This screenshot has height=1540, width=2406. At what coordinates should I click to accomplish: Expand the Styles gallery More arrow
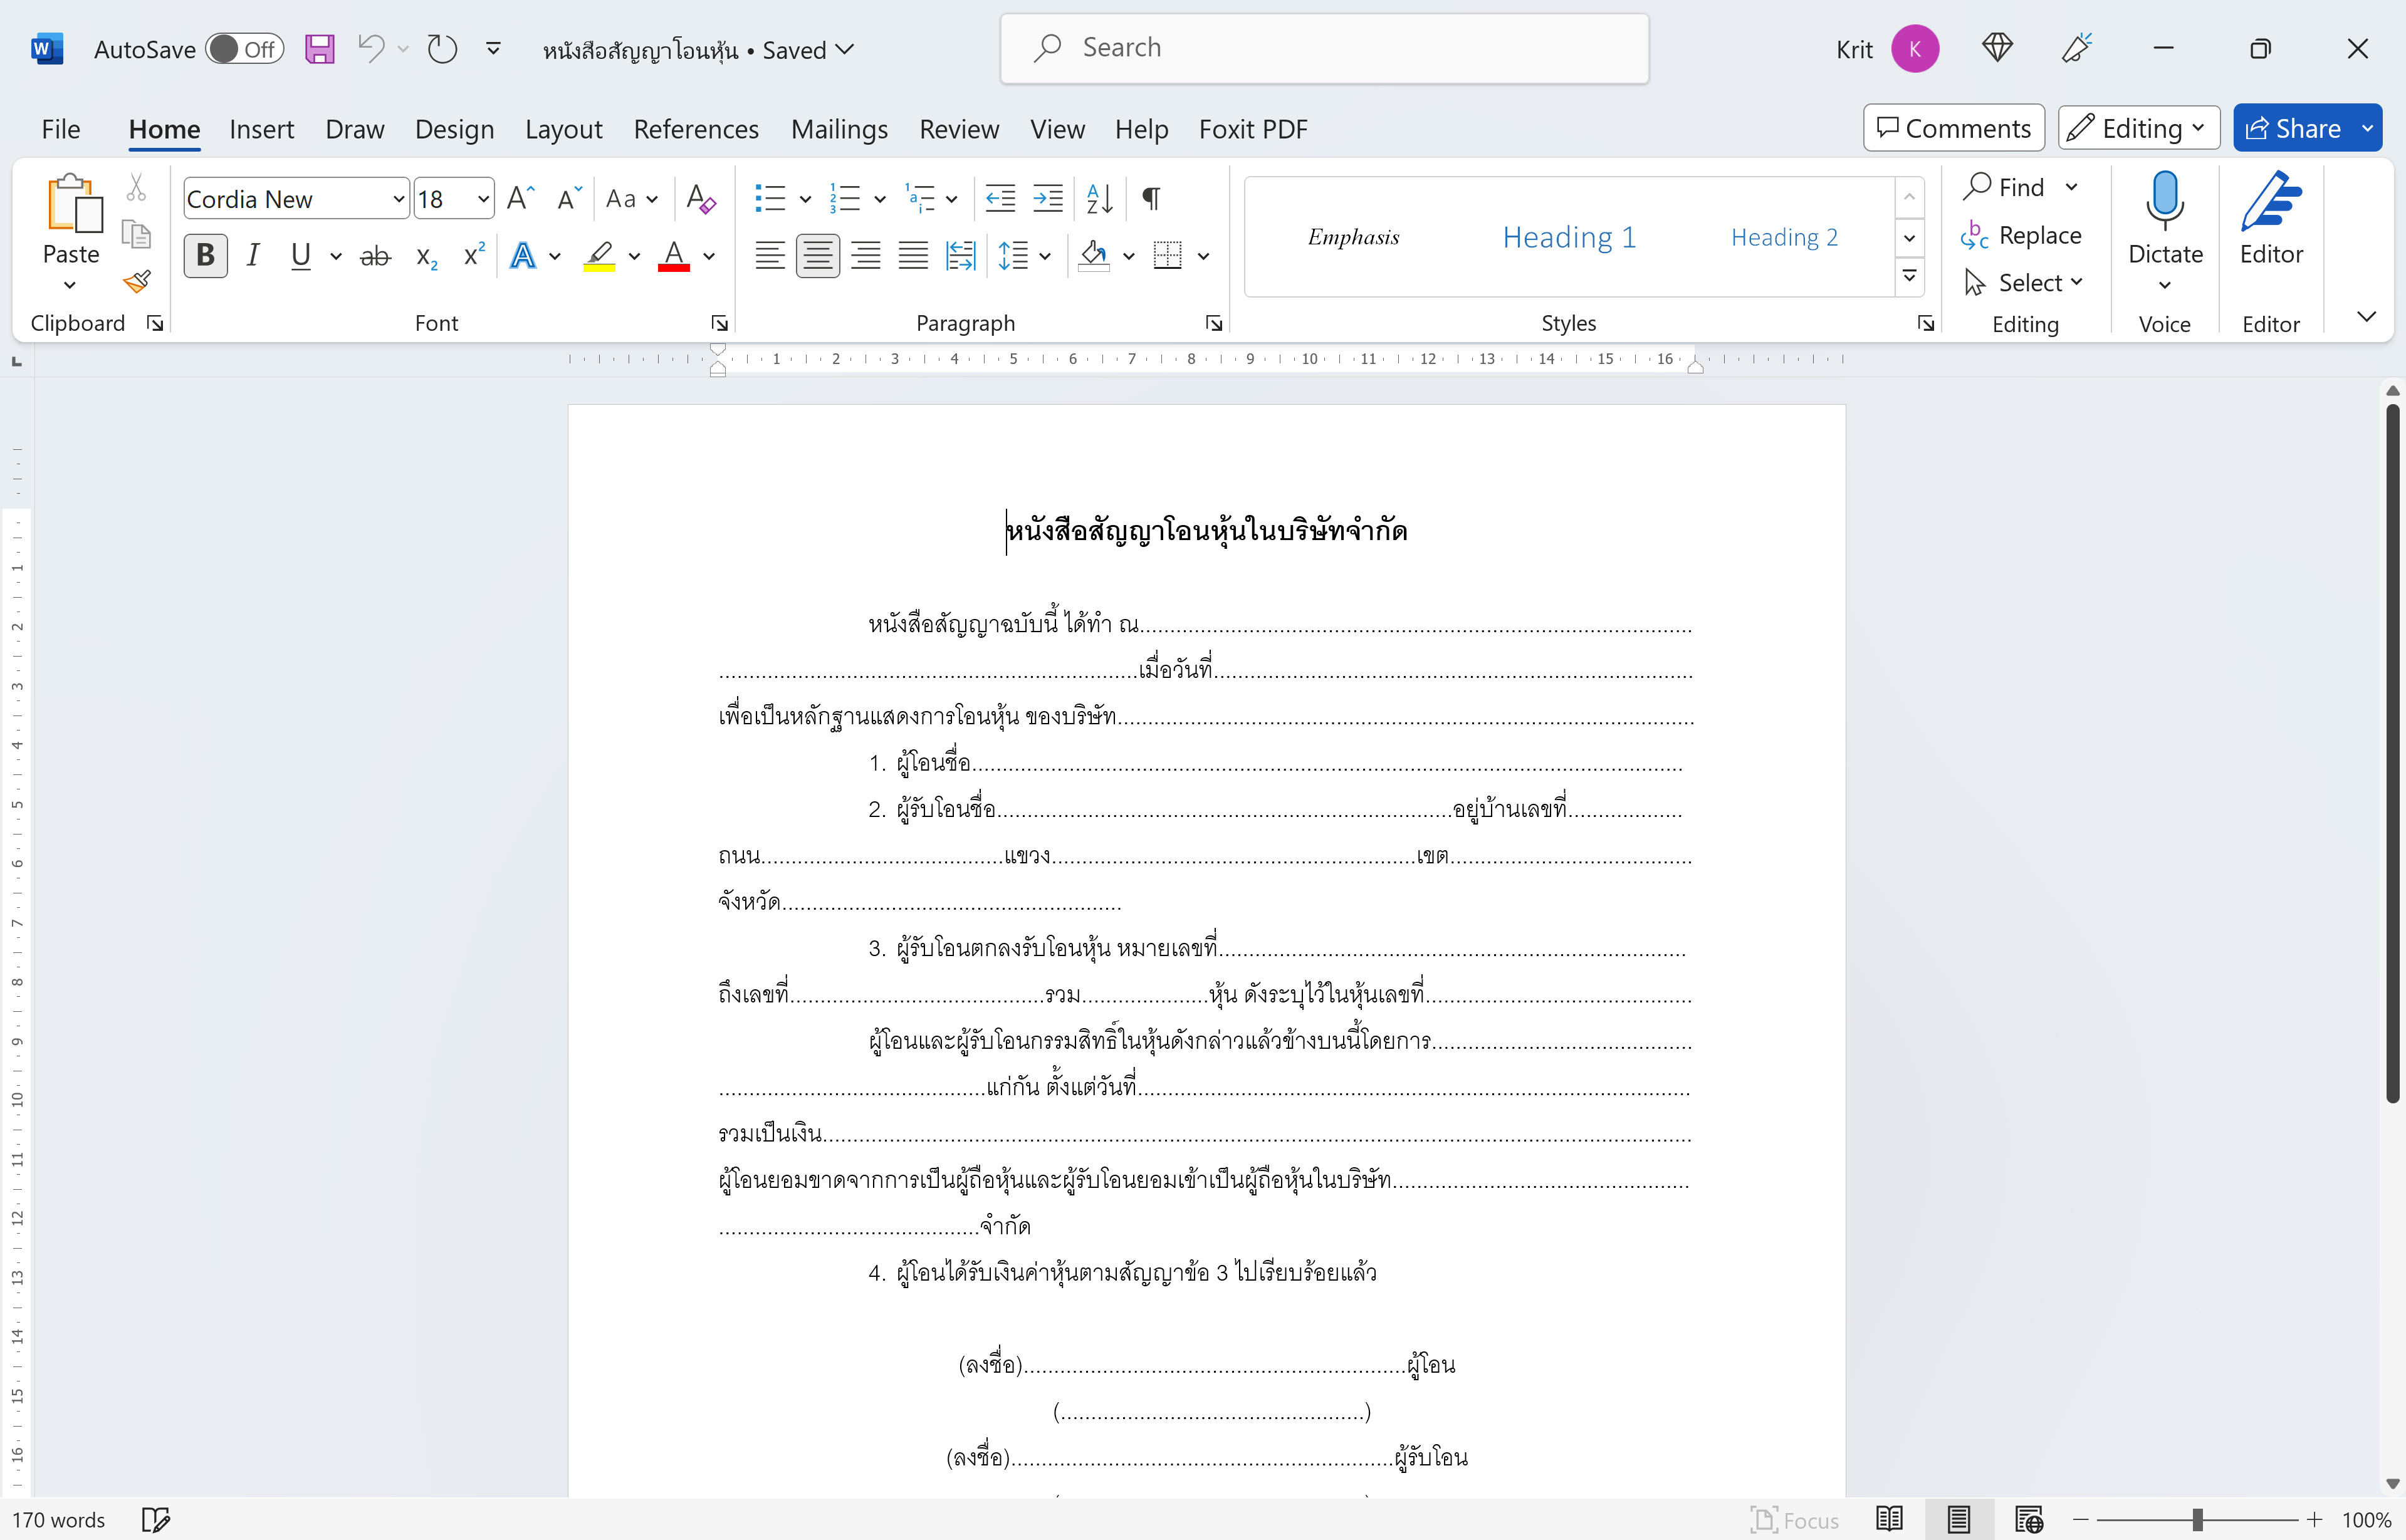tap(1909, 276)
